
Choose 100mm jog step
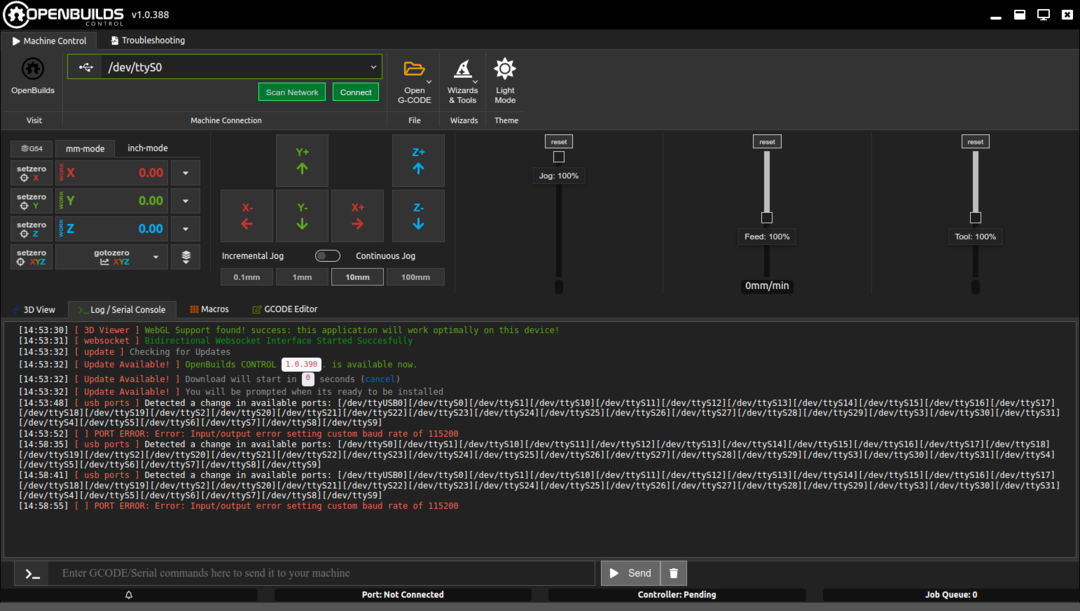(415, 277)
